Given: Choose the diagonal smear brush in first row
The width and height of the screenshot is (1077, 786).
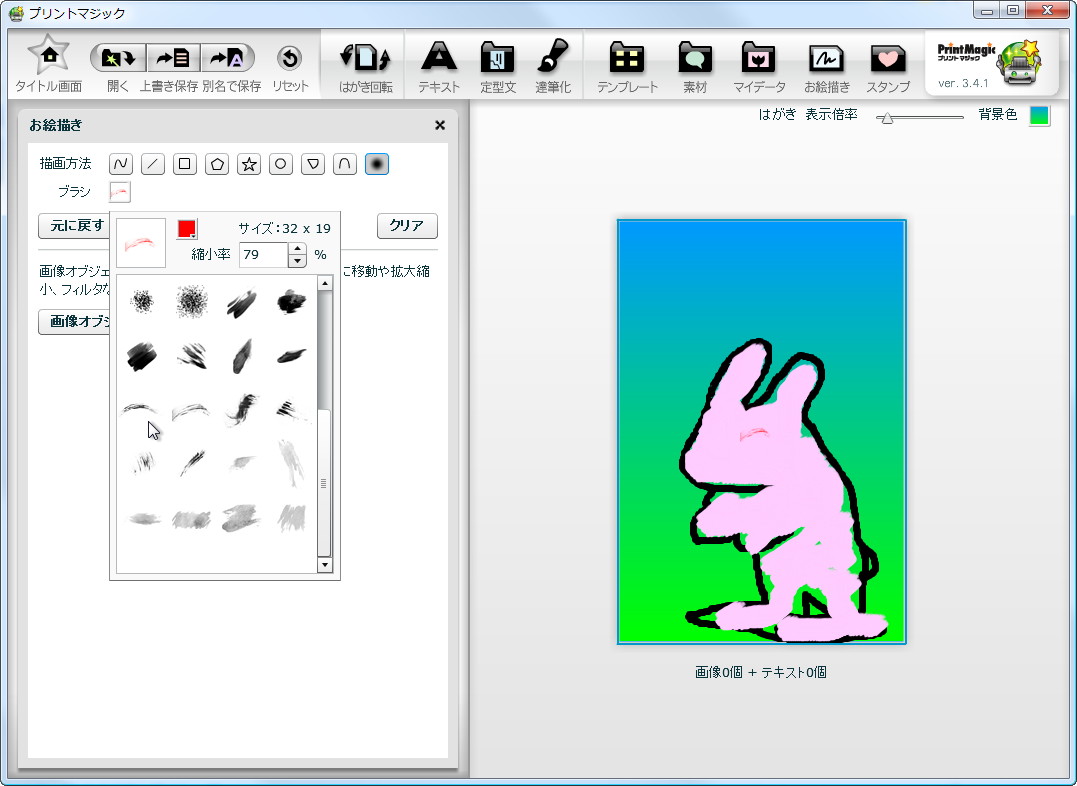Looking at the screenshot, I should click(x=241, y=304).
